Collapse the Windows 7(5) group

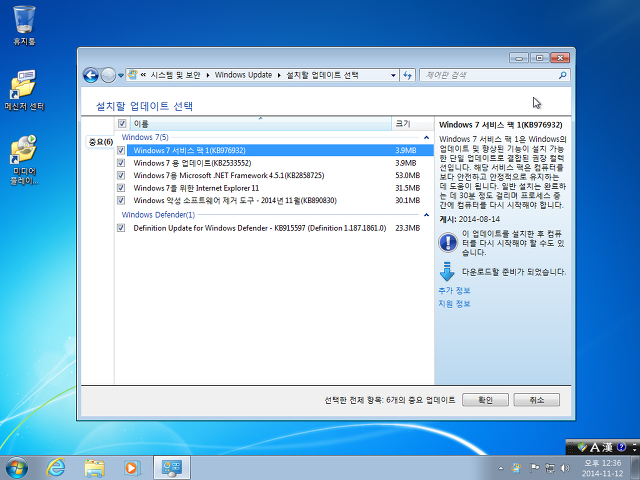point(427,138)
